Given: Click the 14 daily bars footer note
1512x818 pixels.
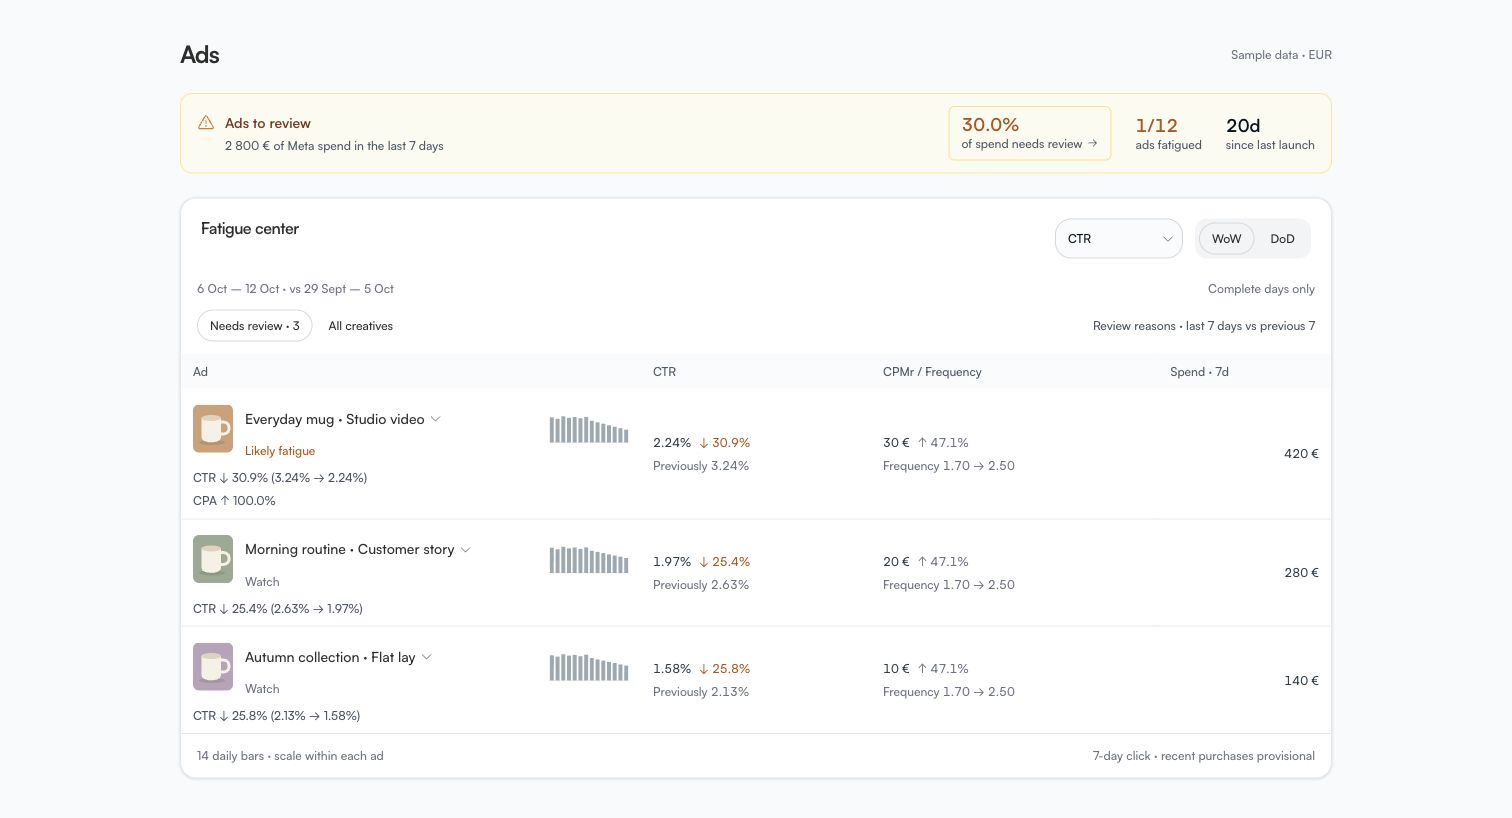Looking at the screenshot, I should tap(290, 755).
